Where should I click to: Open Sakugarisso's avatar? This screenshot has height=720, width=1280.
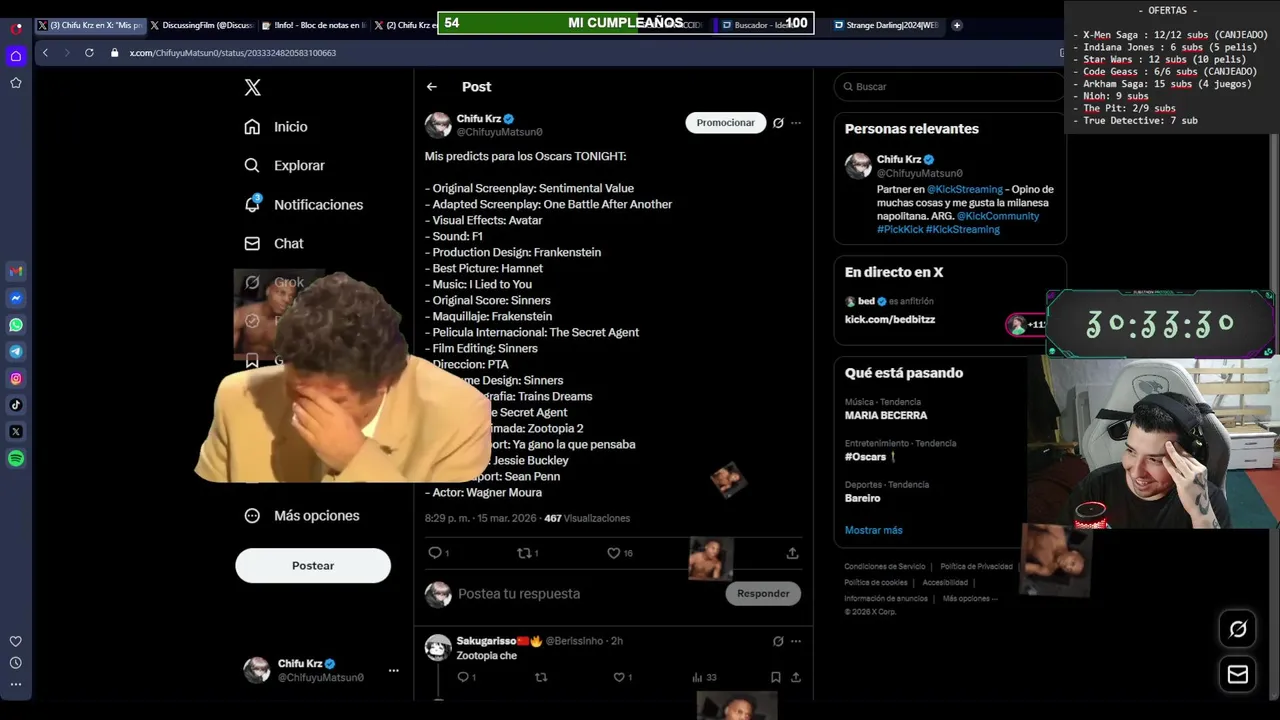(438, 647)
